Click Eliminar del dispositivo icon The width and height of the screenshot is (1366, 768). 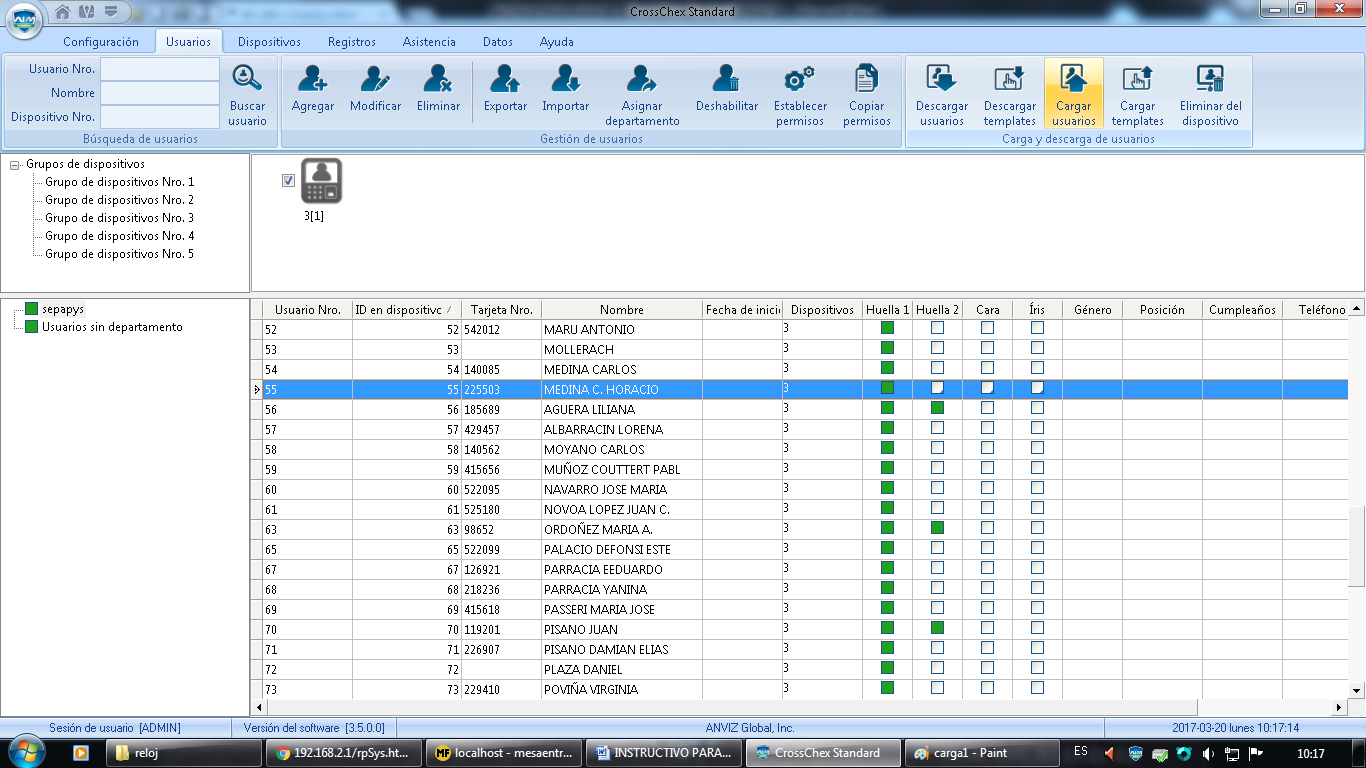[x=1210, y=78]
